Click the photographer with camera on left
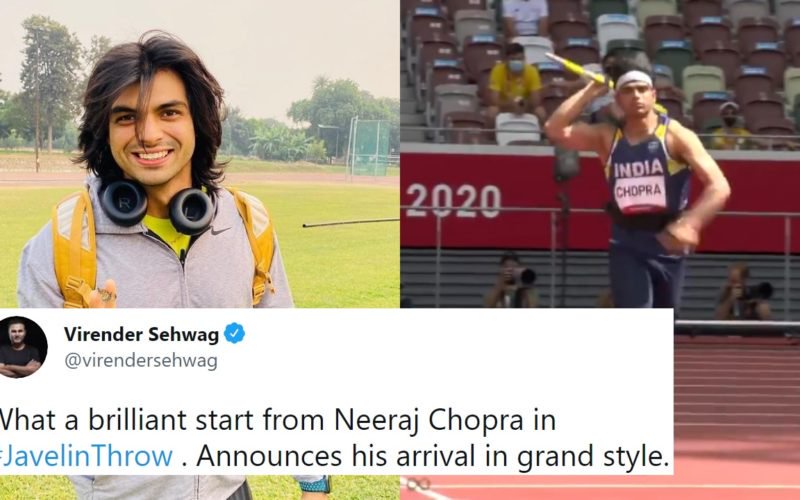This screenshot has width=800, height=500. pos(512,281)
